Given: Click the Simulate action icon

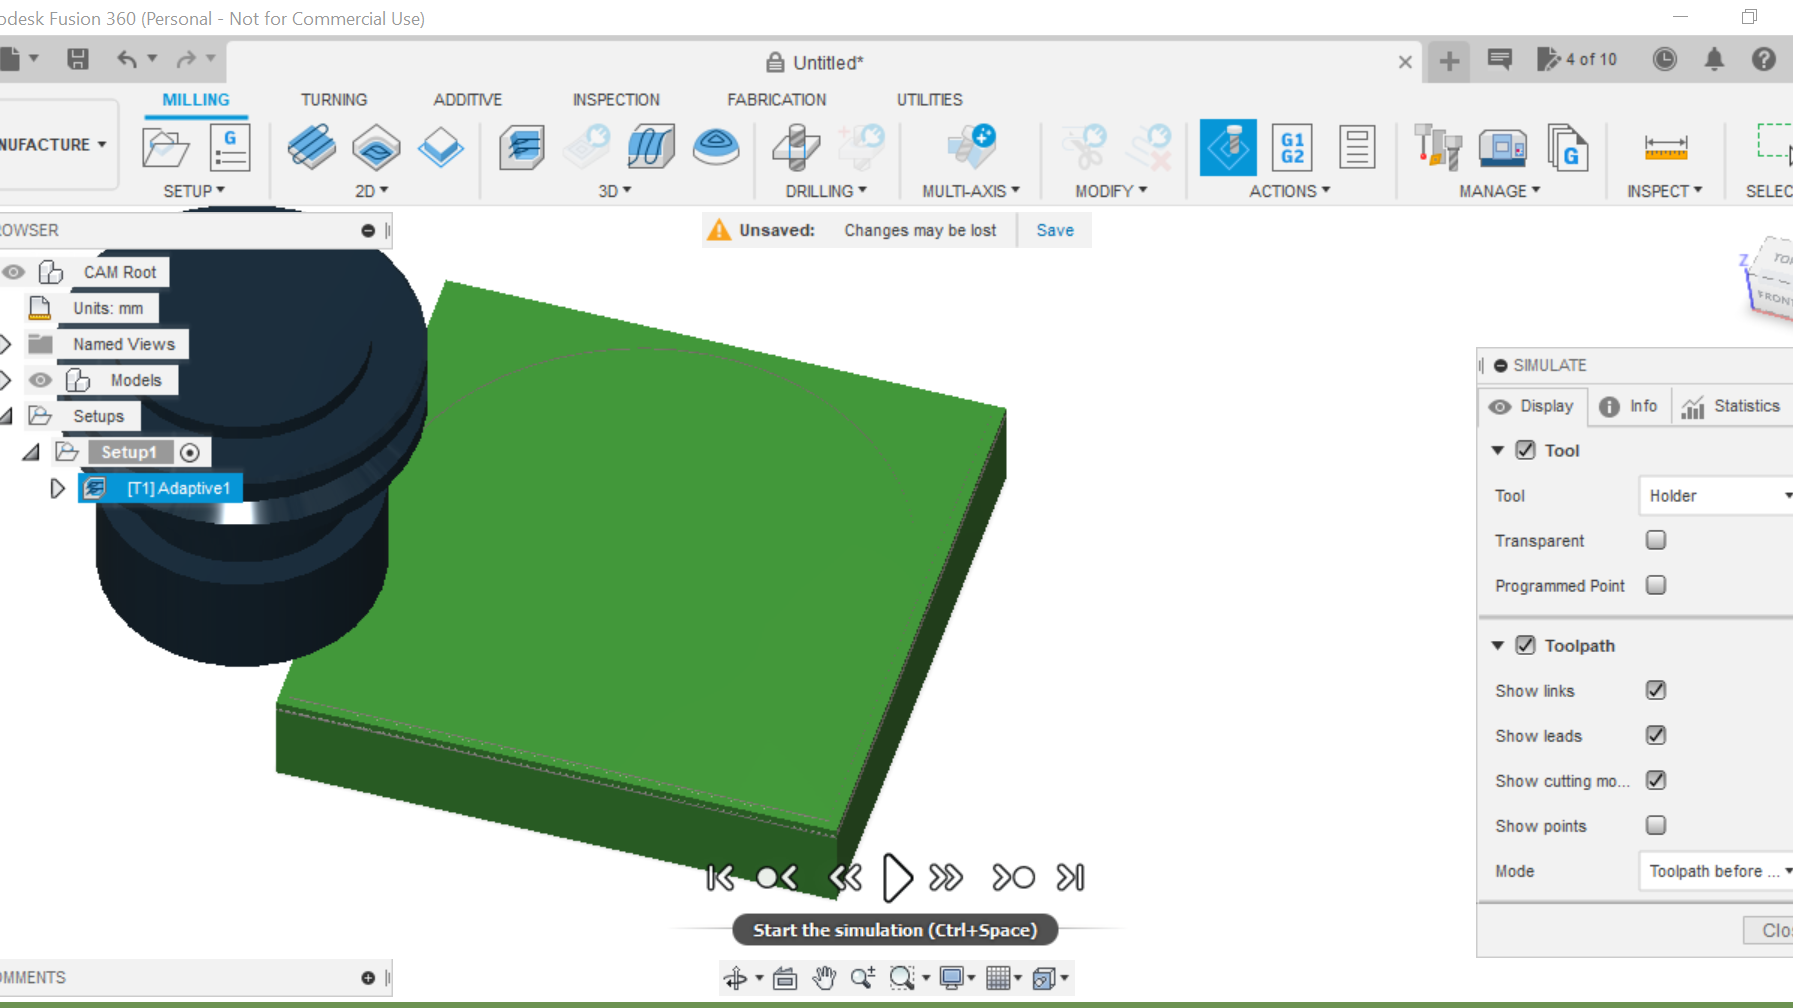Looking at the screenshot, I should tap(1228, 147).
